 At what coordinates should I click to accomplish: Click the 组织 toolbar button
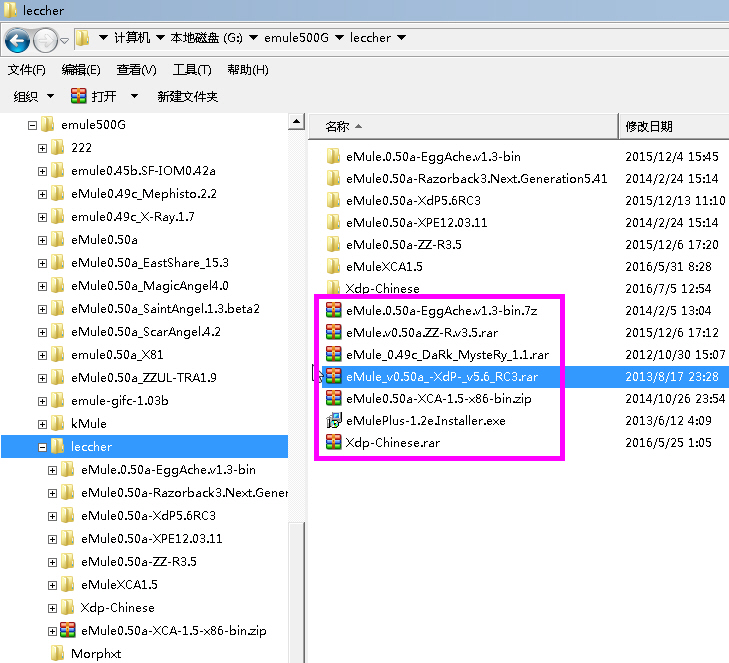33,96
